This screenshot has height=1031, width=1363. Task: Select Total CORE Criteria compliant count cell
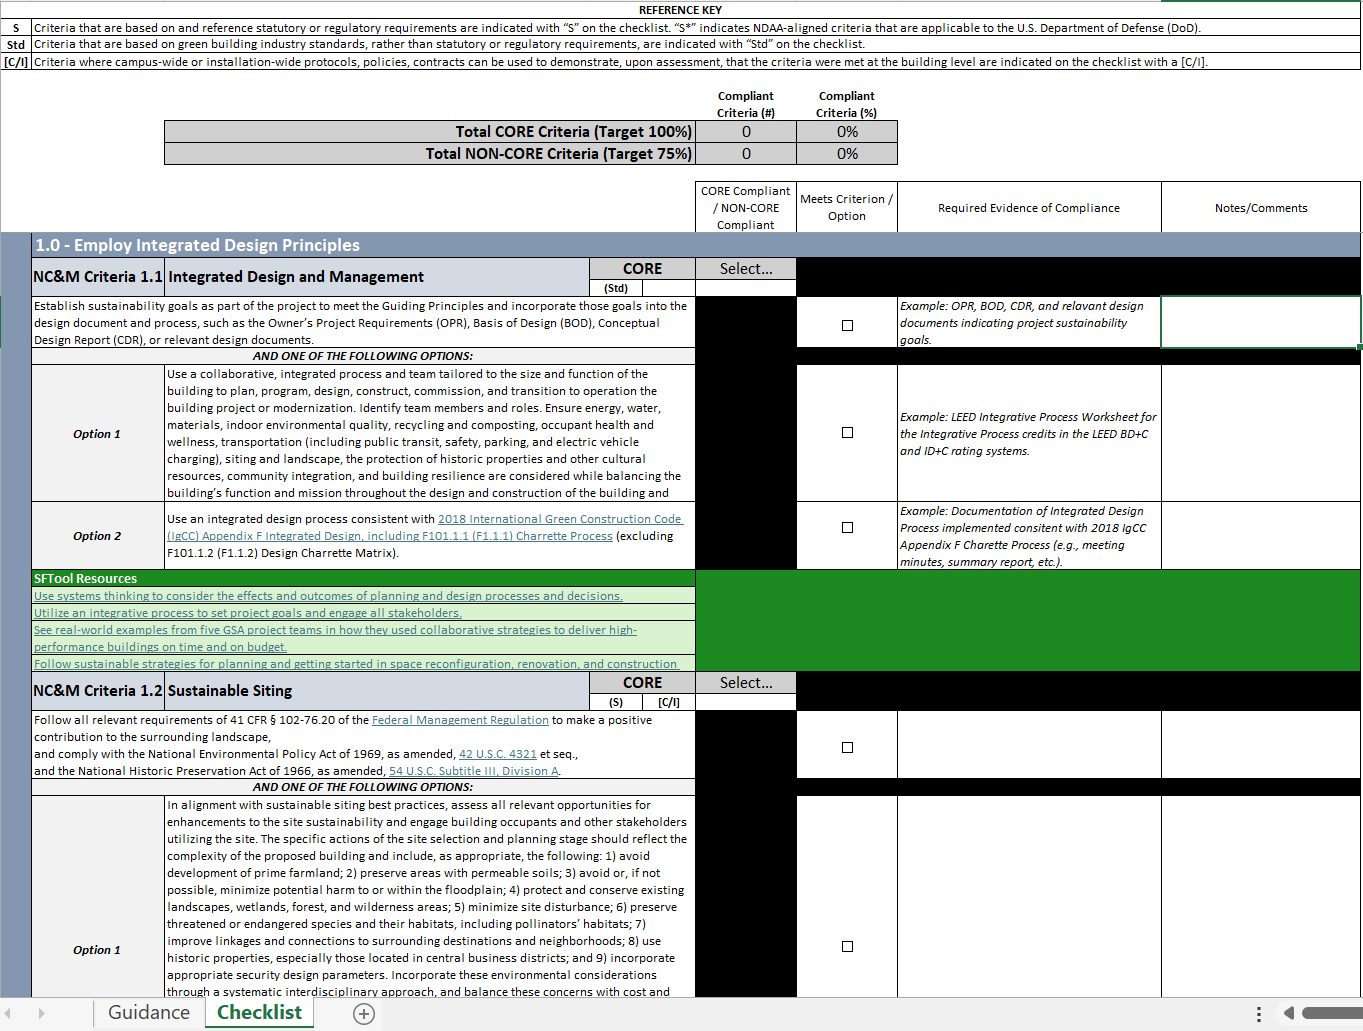pyautogui.click(x=746, y=132)
